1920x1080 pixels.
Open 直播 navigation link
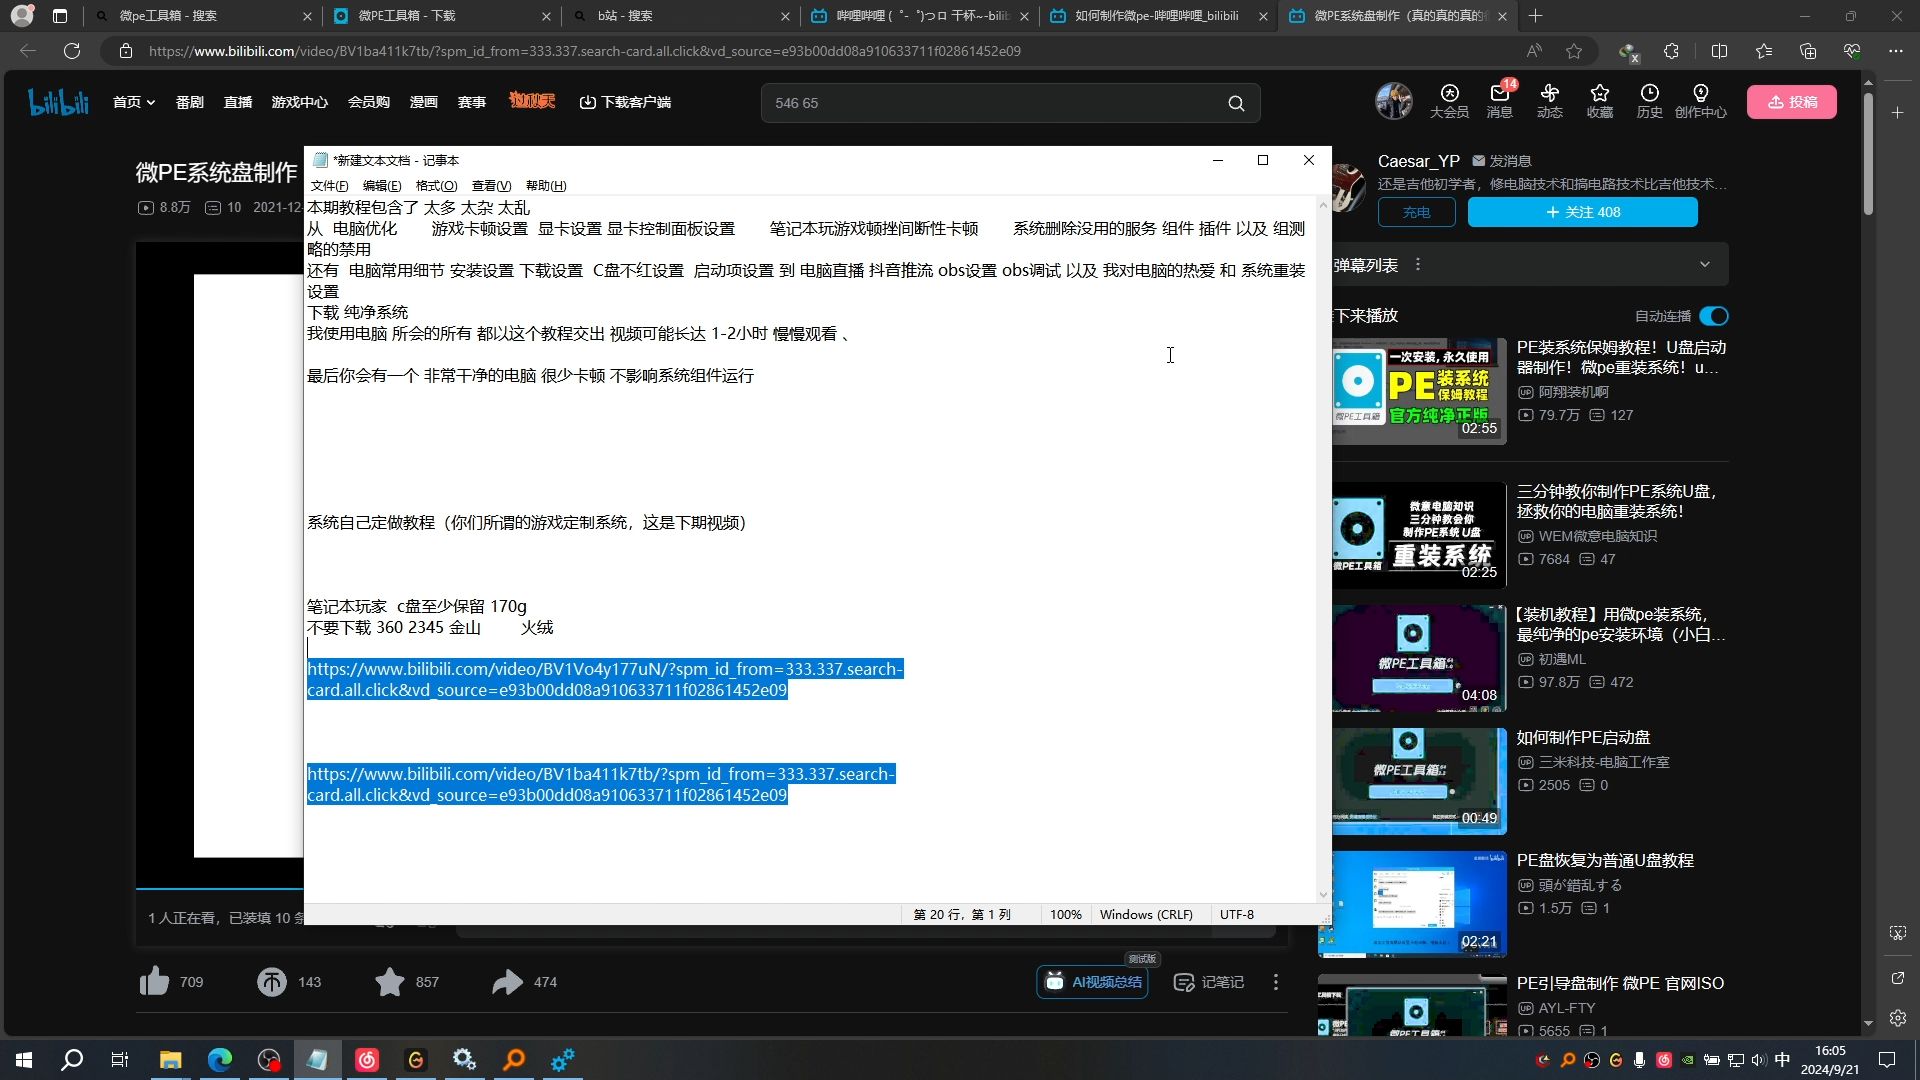(238, 102)
